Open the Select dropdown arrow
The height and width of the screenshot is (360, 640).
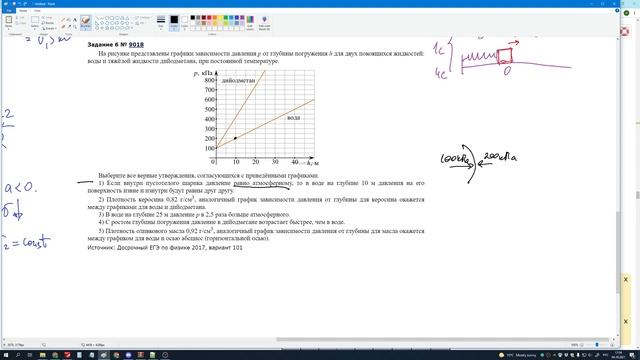(x=35, y=28)
